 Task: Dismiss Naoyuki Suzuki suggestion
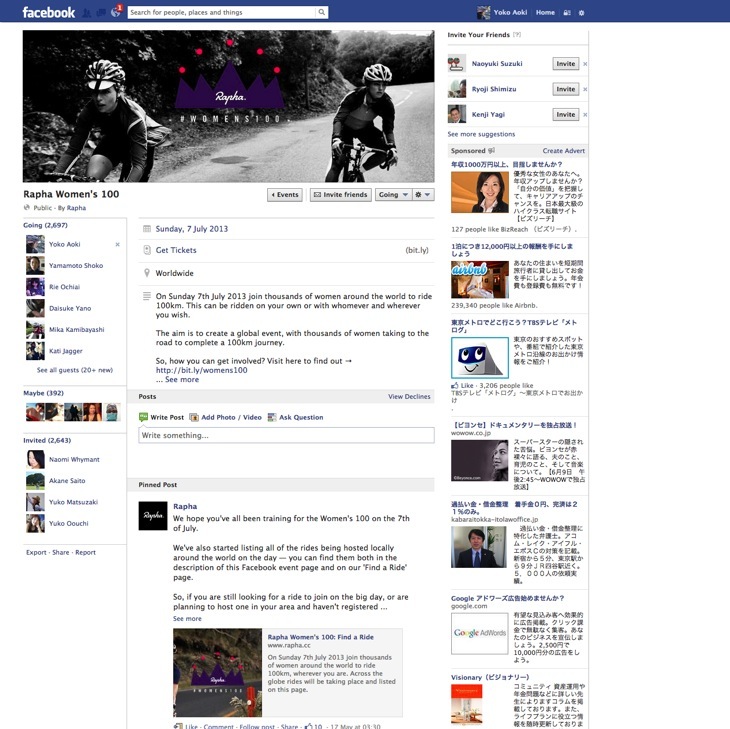(x=585, y=64)
